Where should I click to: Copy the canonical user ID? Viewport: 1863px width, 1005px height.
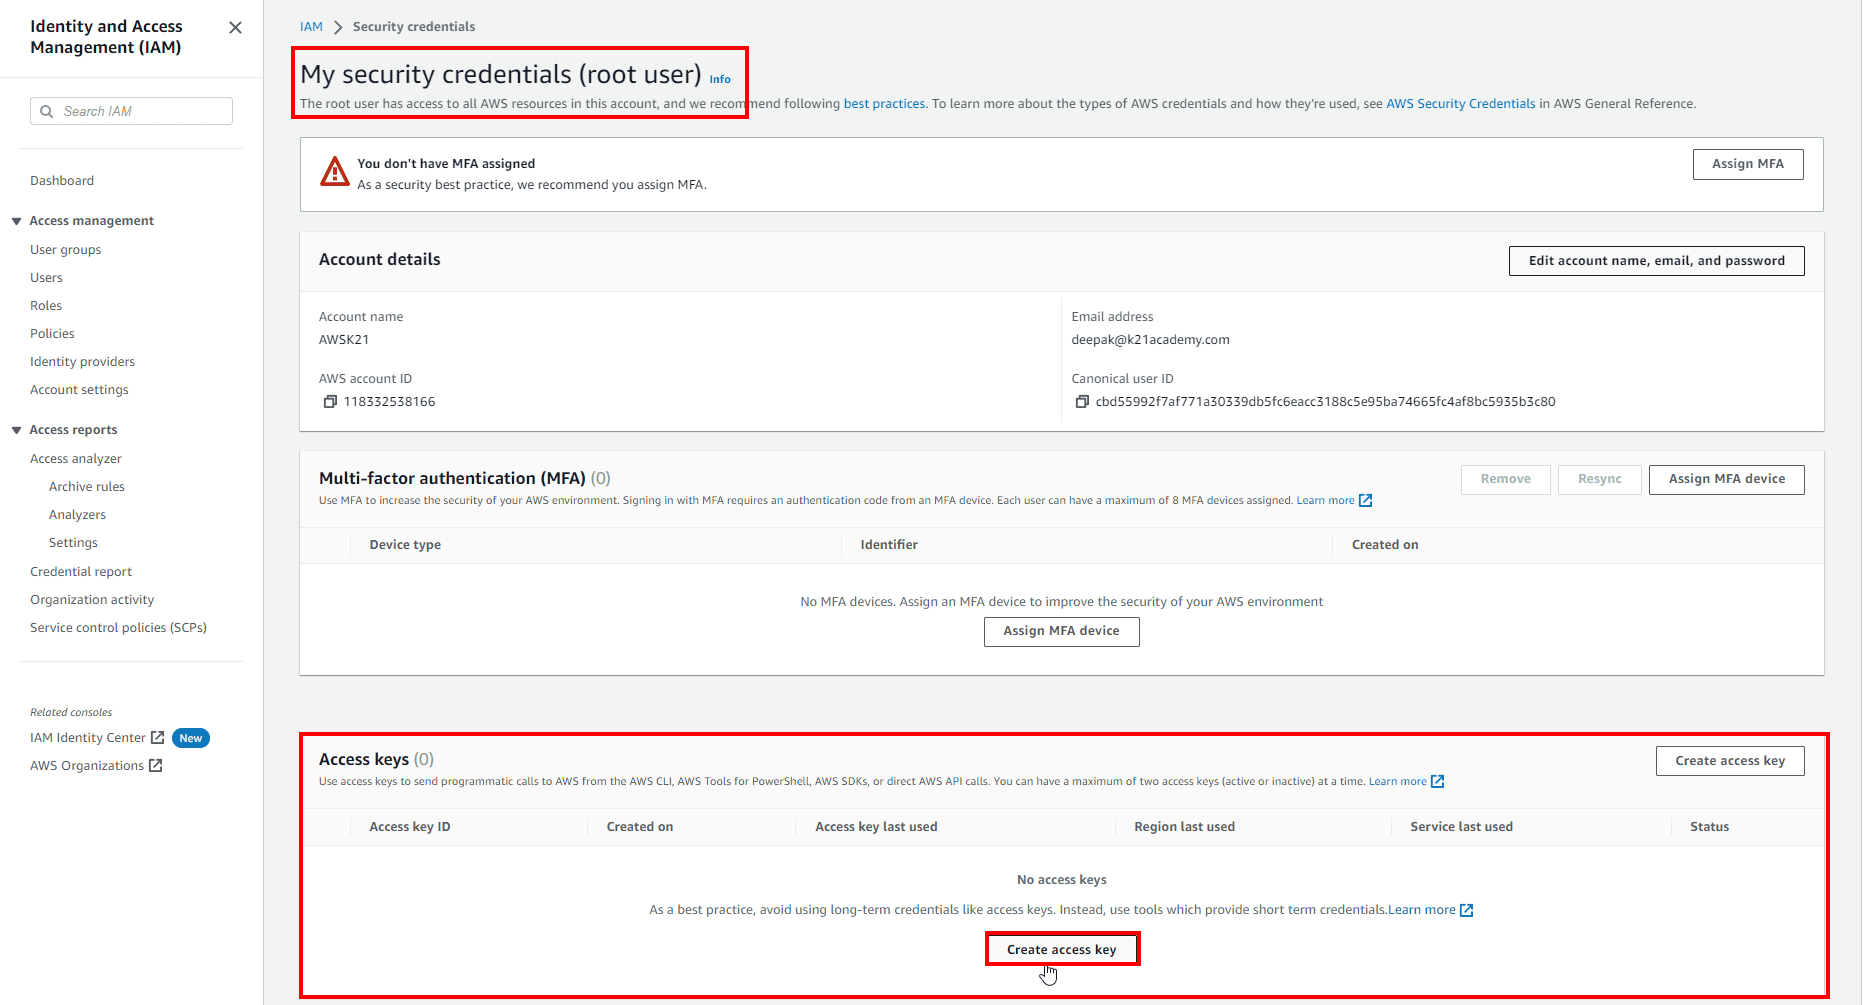click(x=1081, y=402)
